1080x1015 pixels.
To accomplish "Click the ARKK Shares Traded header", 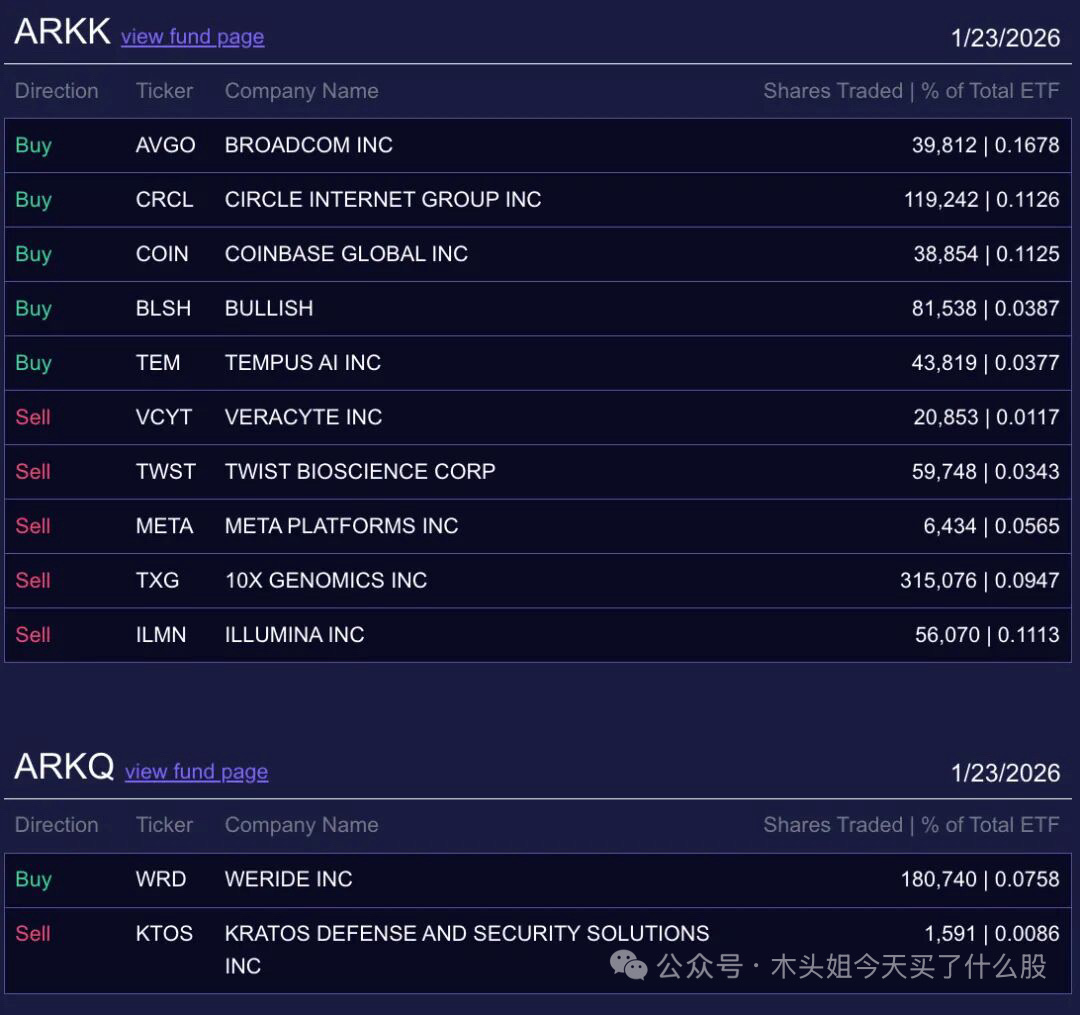I will pyautogui.click(x=912, y=91).
